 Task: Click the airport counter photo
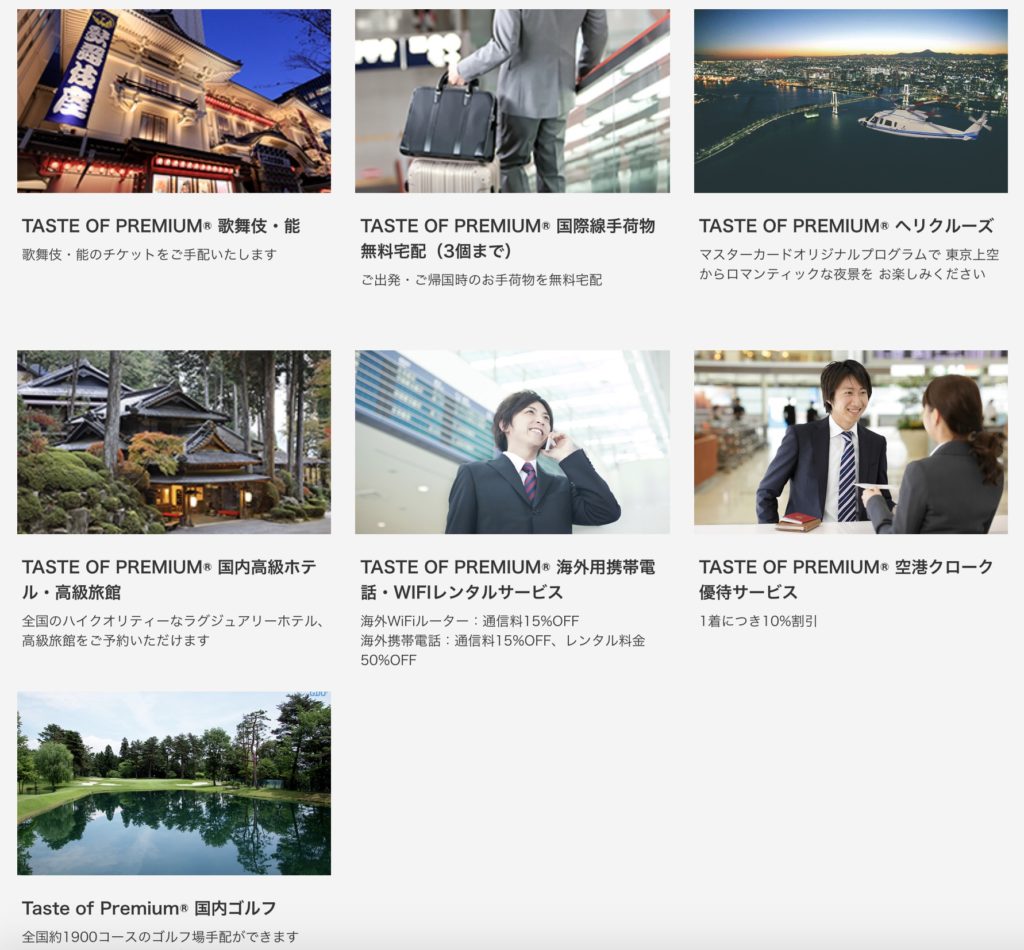pyautogui.click(x=850, y=442)
